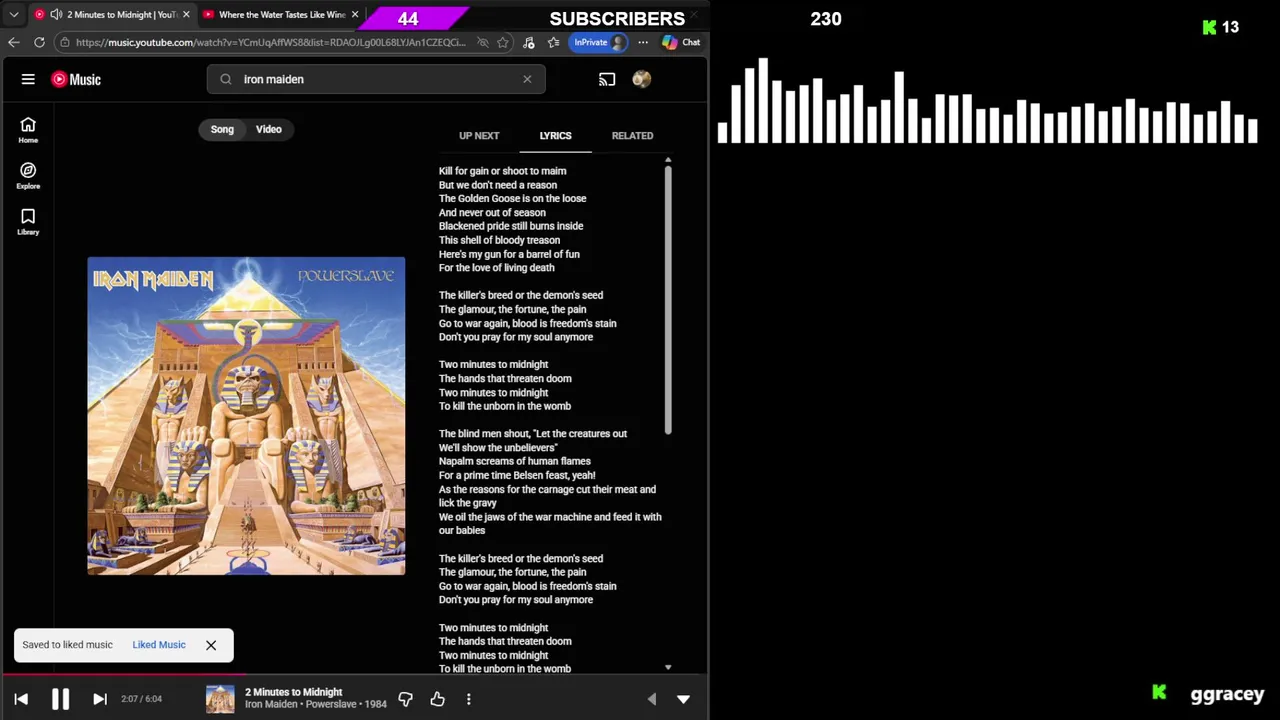Select the LYRICS tab
The height and width of the screenshot is (720, 1280).
click(x=555, y=135)
